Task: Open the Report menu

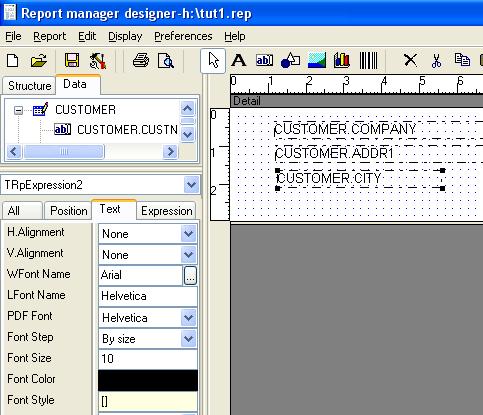Action: [x=50, y=36]
